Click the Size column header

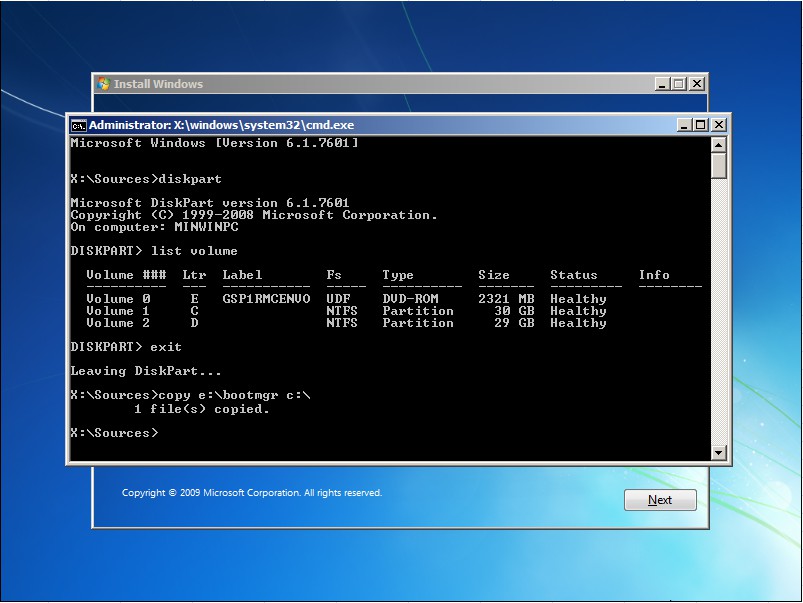coord(494,275)
